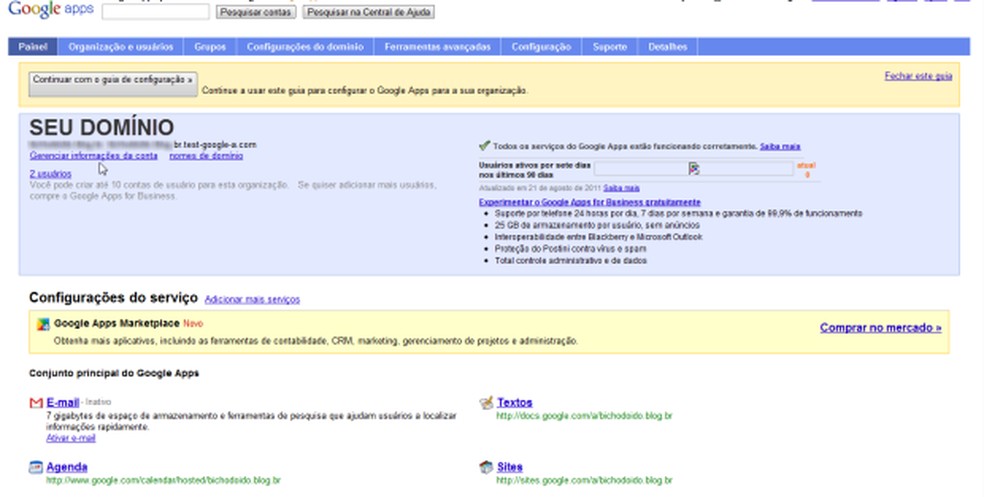Click the Agenda calendar icon
Viewport: 984px width, 497px height.
coord(36,467)
